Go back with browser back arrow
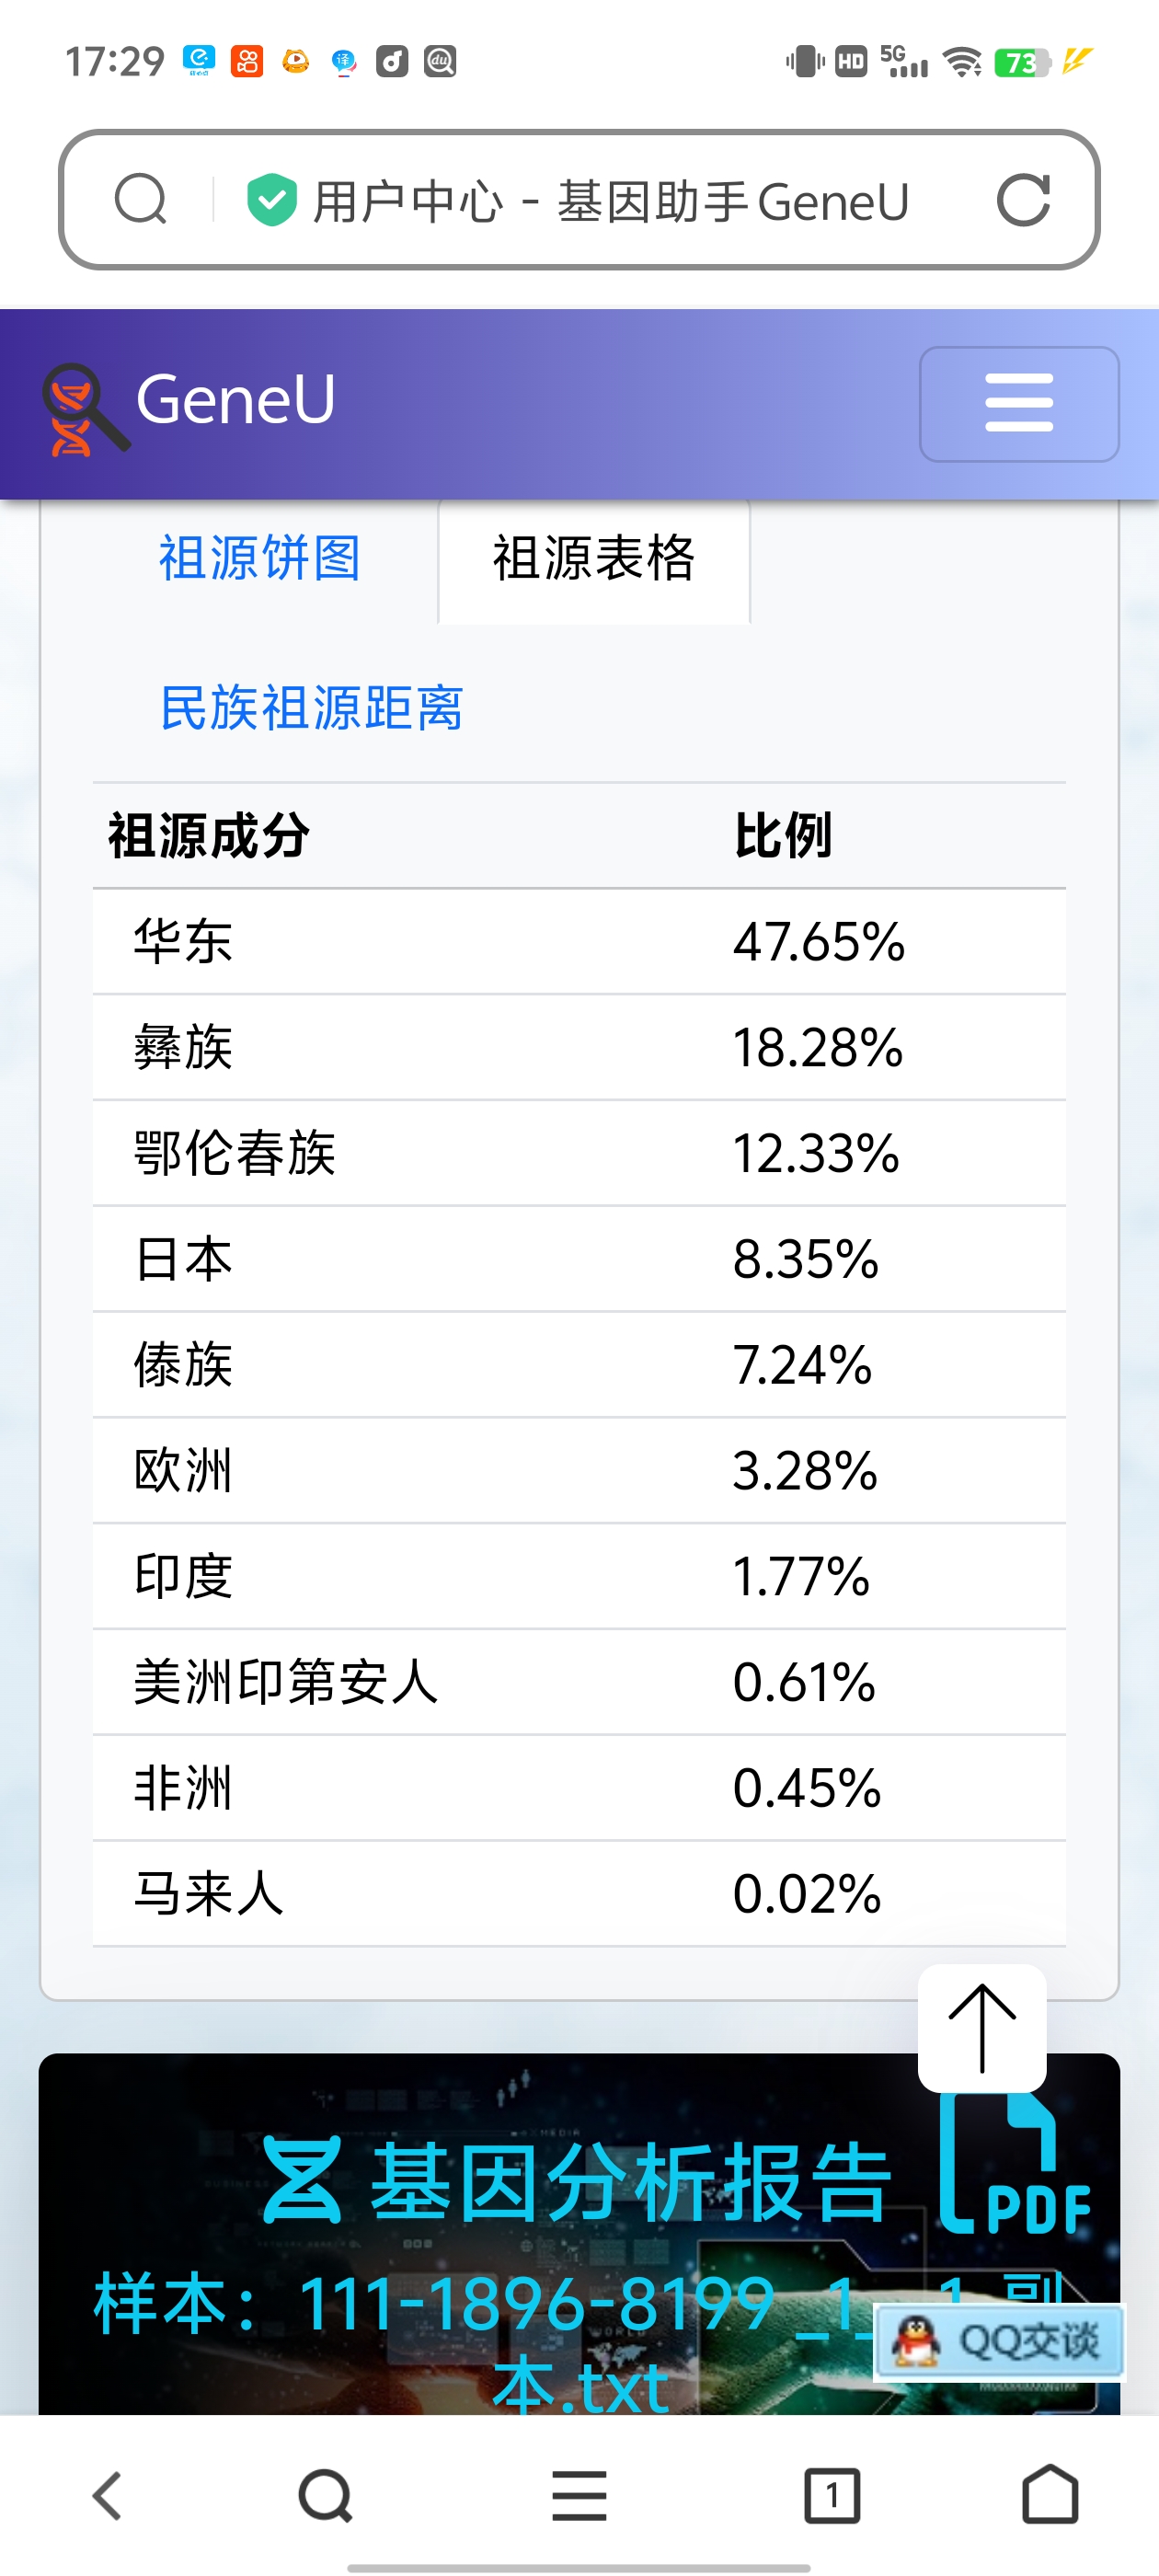The width and height of the screenshot is (1159, 2576). tap(107, 2496)
